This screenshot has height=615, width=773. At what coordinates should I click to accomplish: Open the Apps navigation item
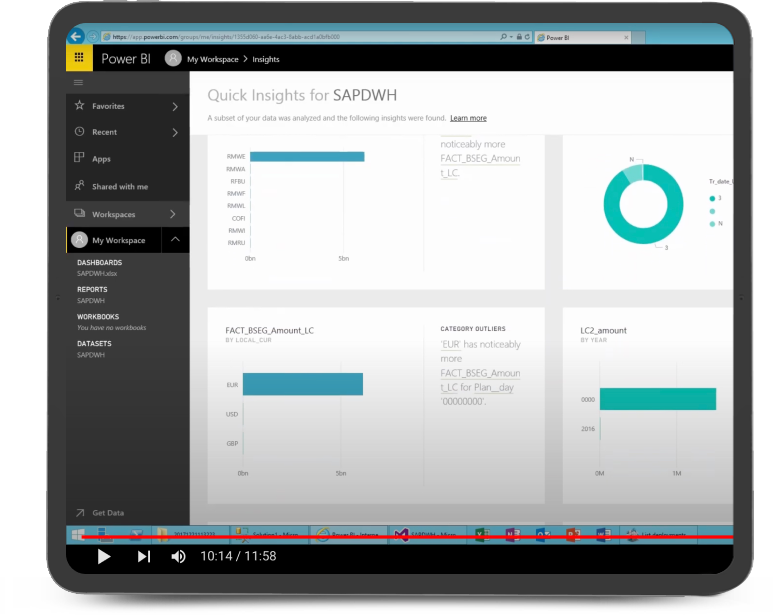(128, 159)
